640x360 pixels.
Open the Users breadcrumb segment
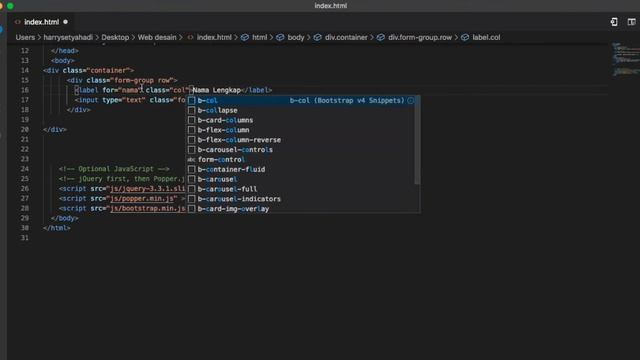pyautogui.click(x=25, y=37)
